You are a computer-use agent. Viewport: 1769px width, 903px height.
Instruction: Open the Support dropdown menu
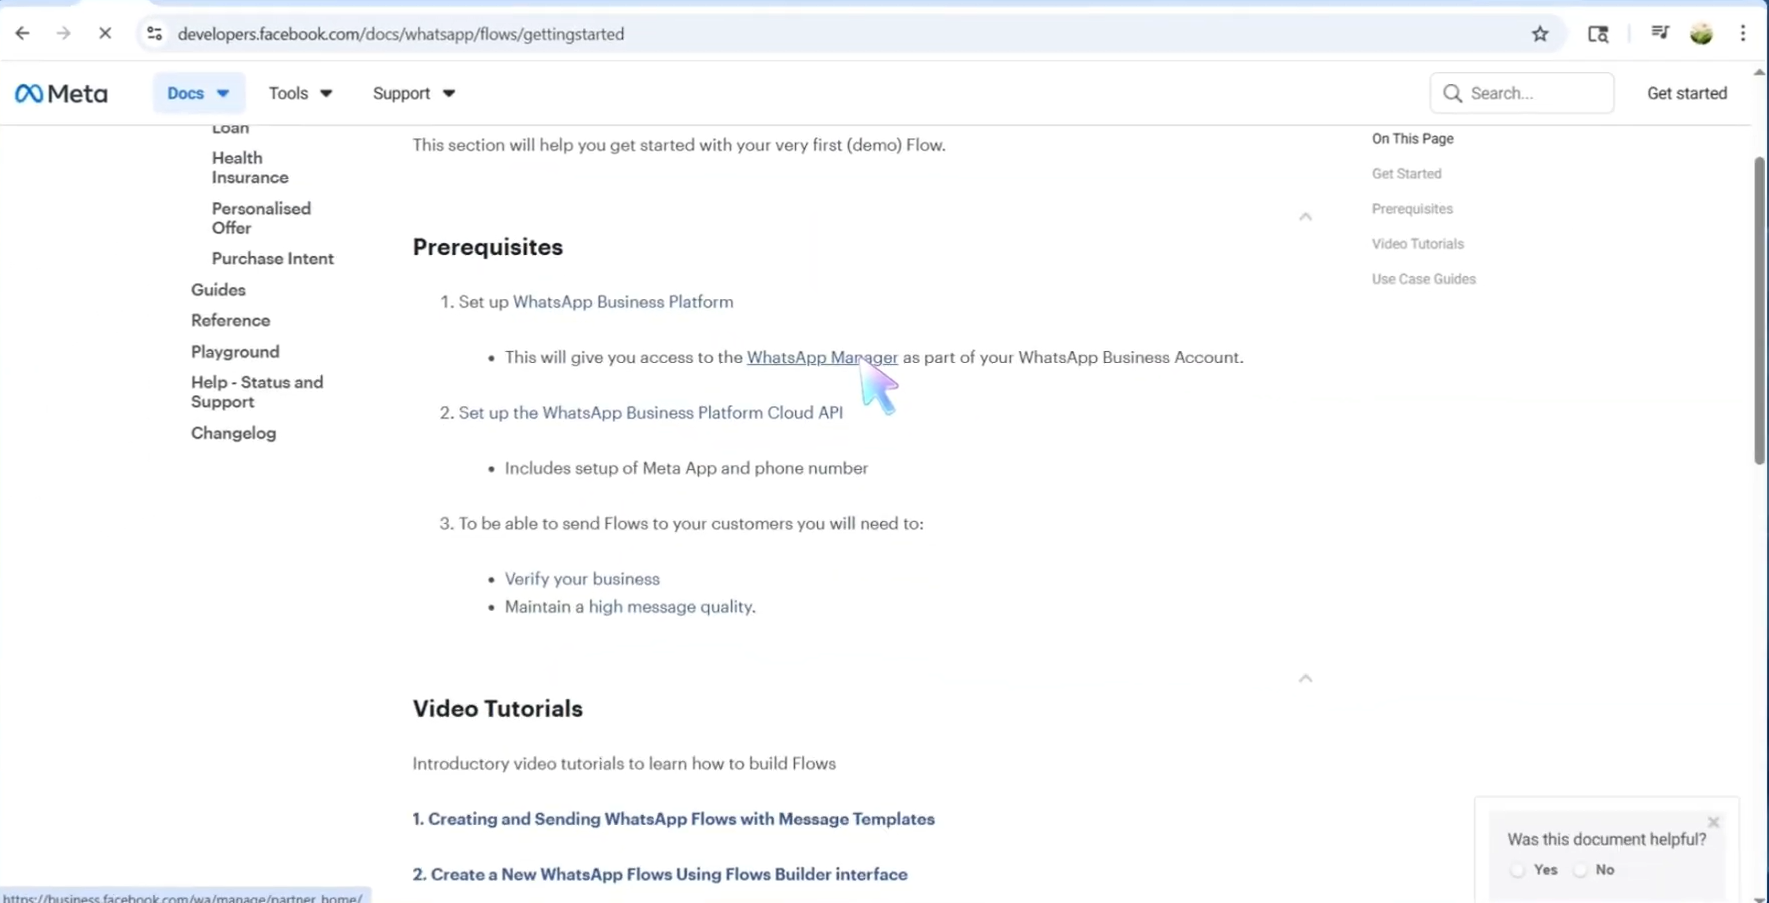[413, 93]
